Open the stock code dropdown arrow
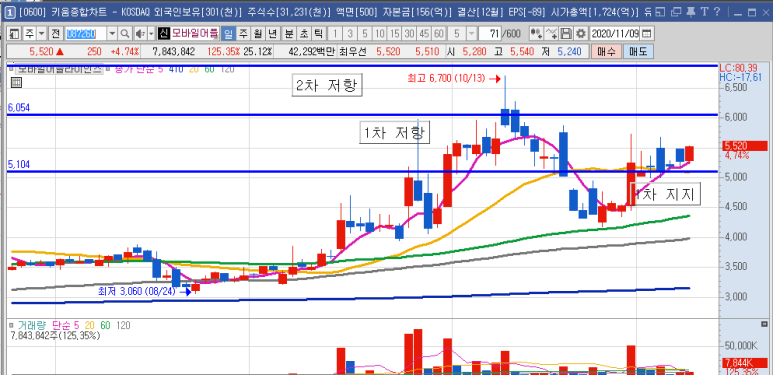The width and height of the screenshot is (773, 375). (112, 34)
